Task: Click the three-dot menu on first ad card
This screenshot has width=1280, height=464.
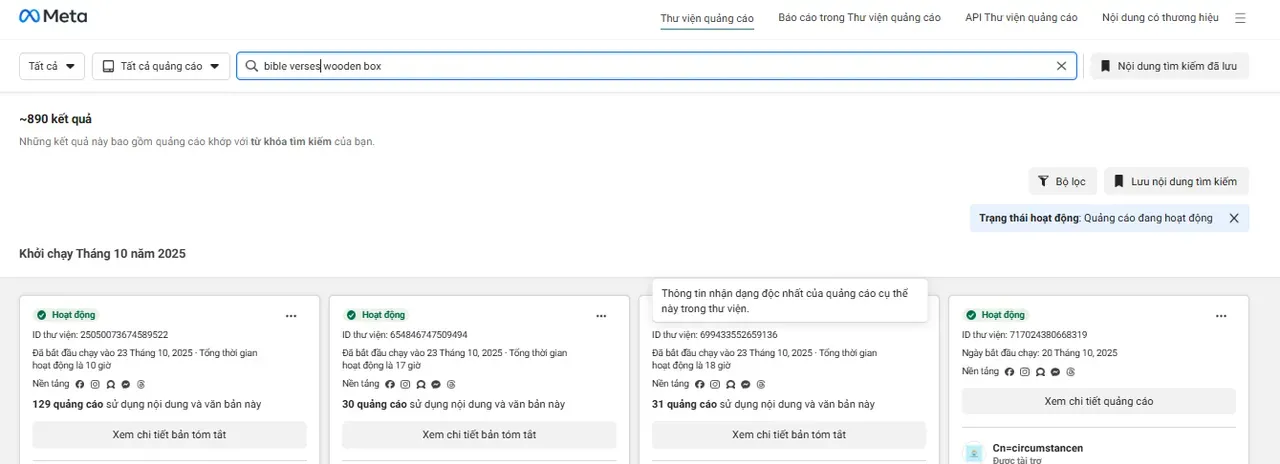Action: 291,315
